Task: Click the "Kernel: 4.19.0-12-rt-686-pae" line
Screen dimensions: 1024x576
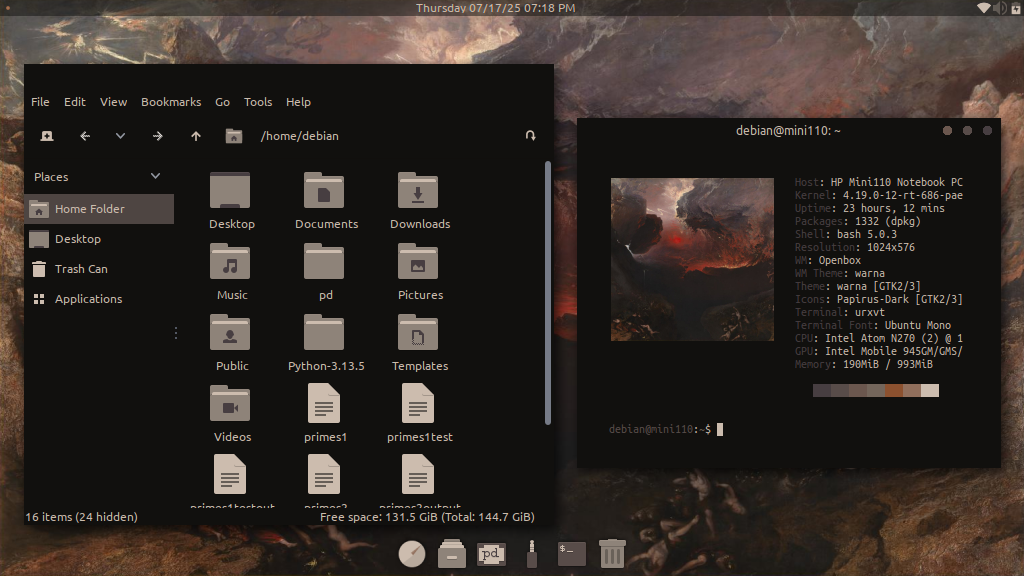Action: [x=878, y=195]
